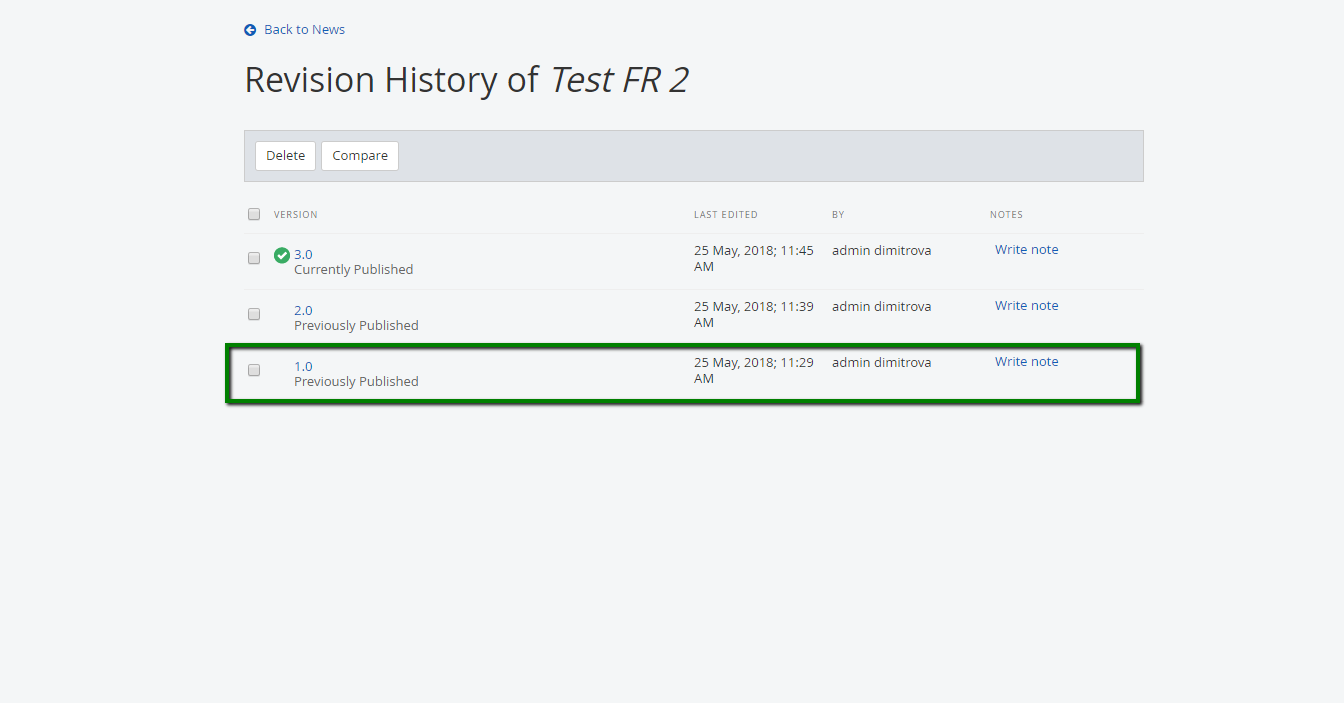Open version 1.0 revision link
The image size is (1344, 703).
tap(303, 366)
